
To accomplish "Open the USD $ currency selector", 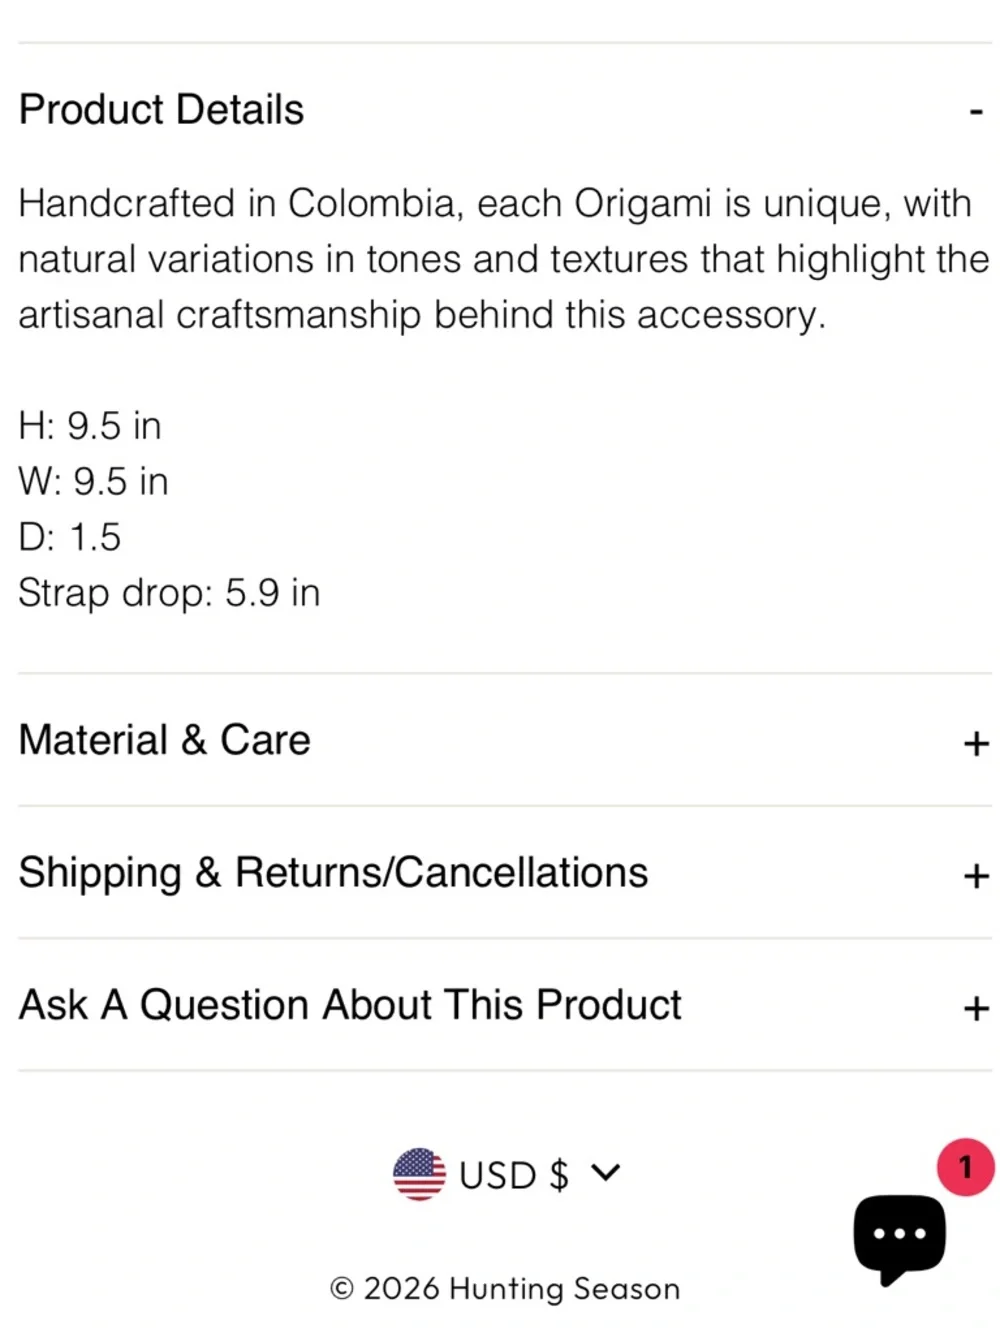I will click(514, 1174).
